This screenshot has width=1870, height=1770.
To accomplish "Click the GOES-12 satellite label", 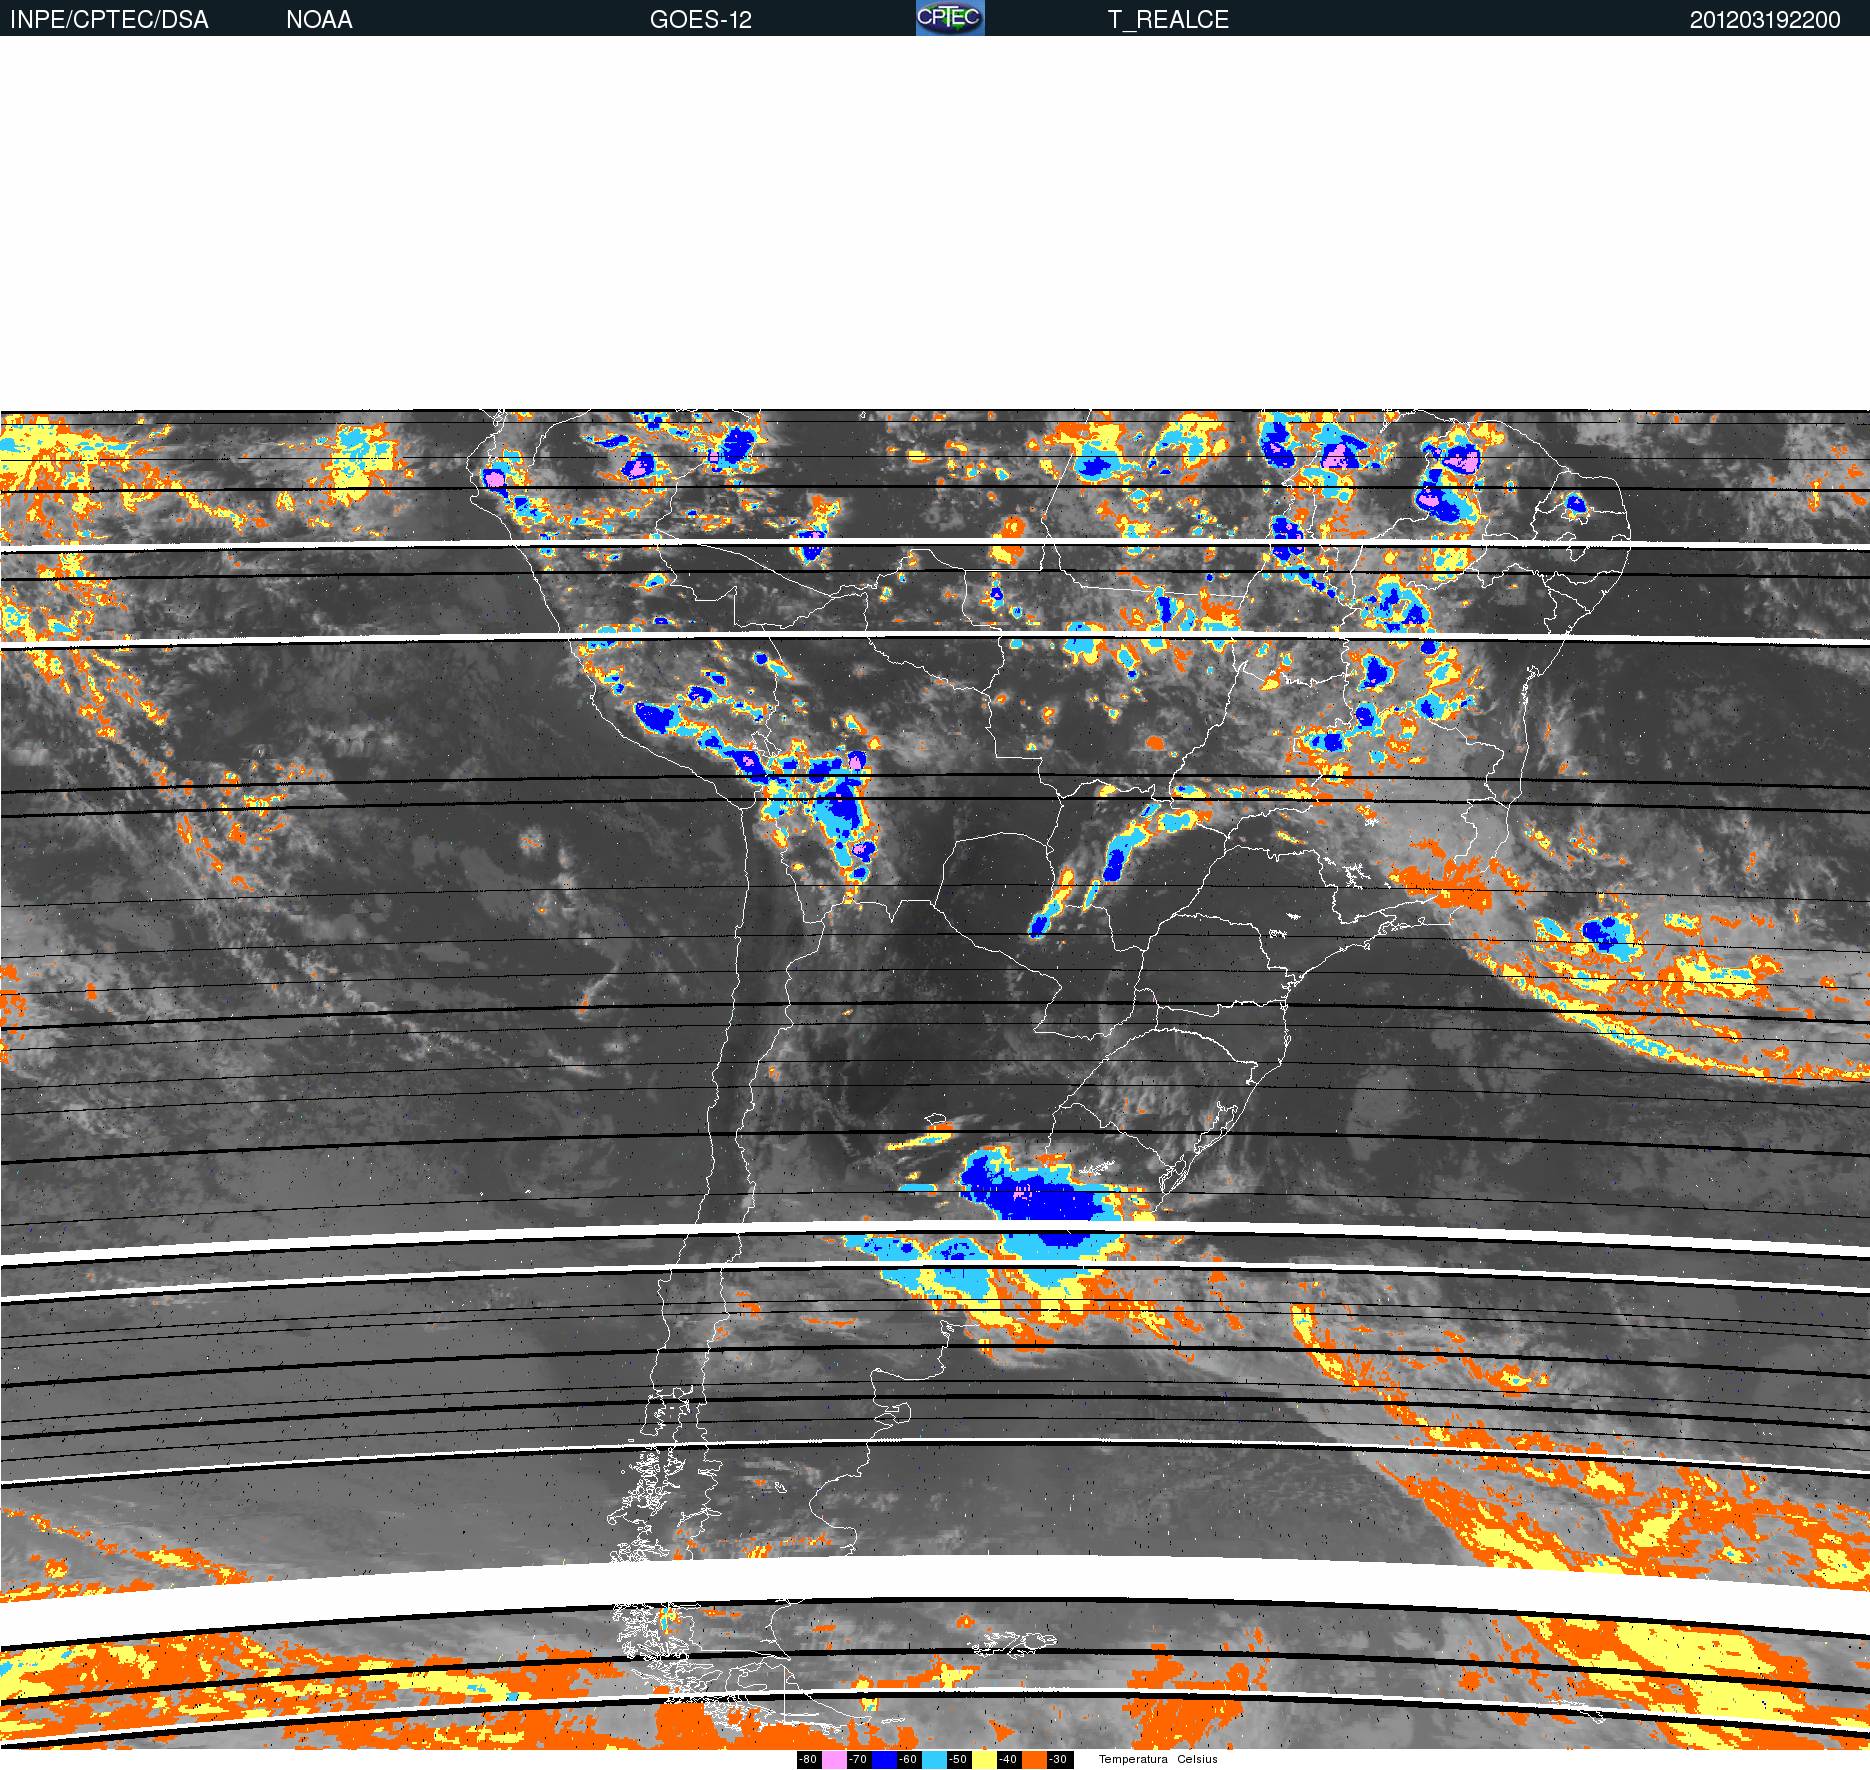I will click(x=700, y=20).
